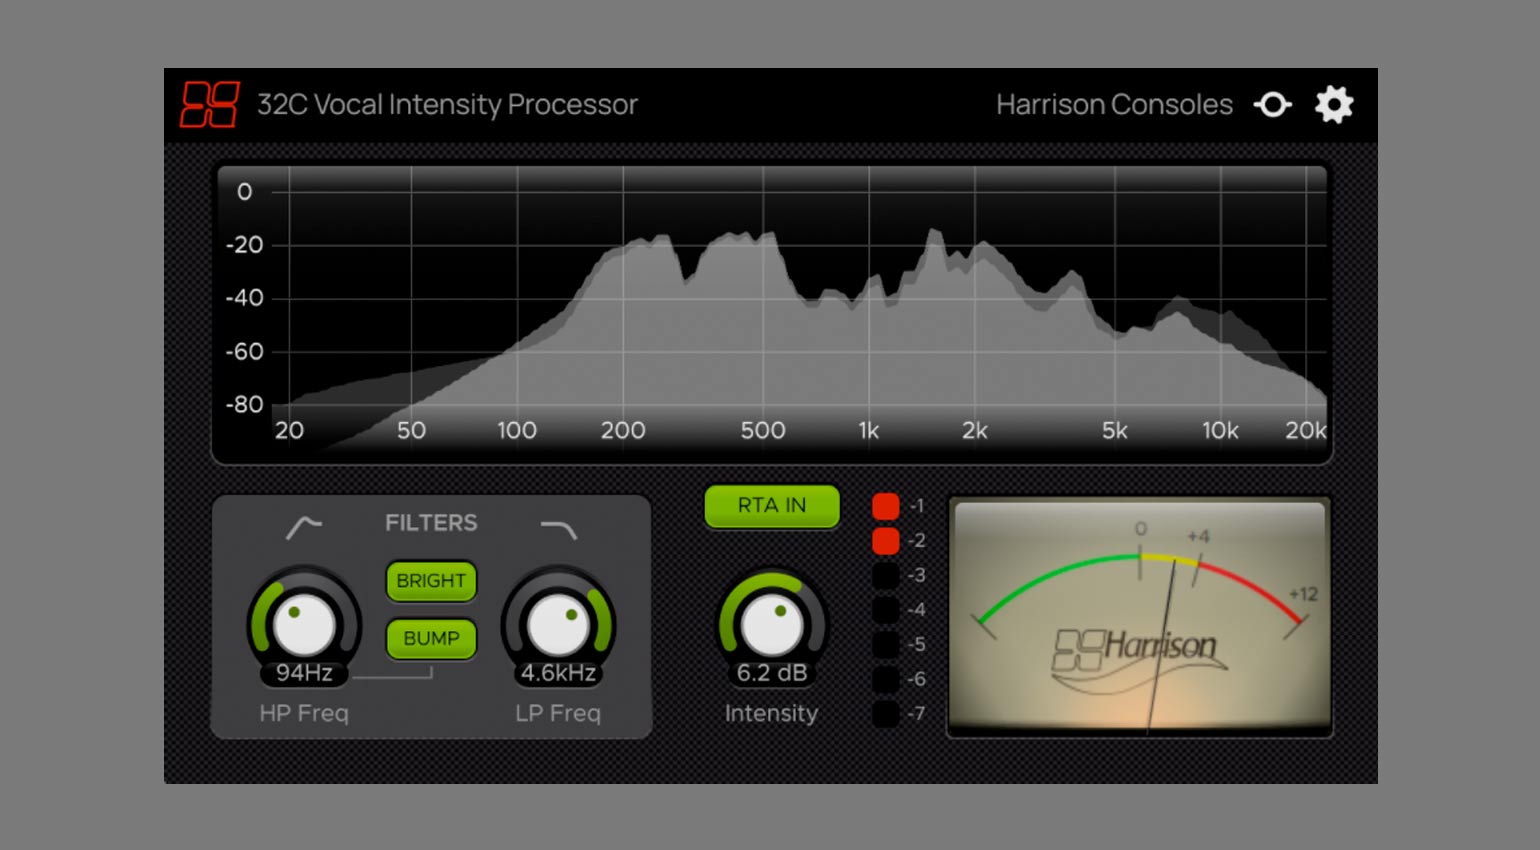Click the bypass power icon in top right
Image resolution: width=1540 pixels, height=850 pixels.
1274,104
